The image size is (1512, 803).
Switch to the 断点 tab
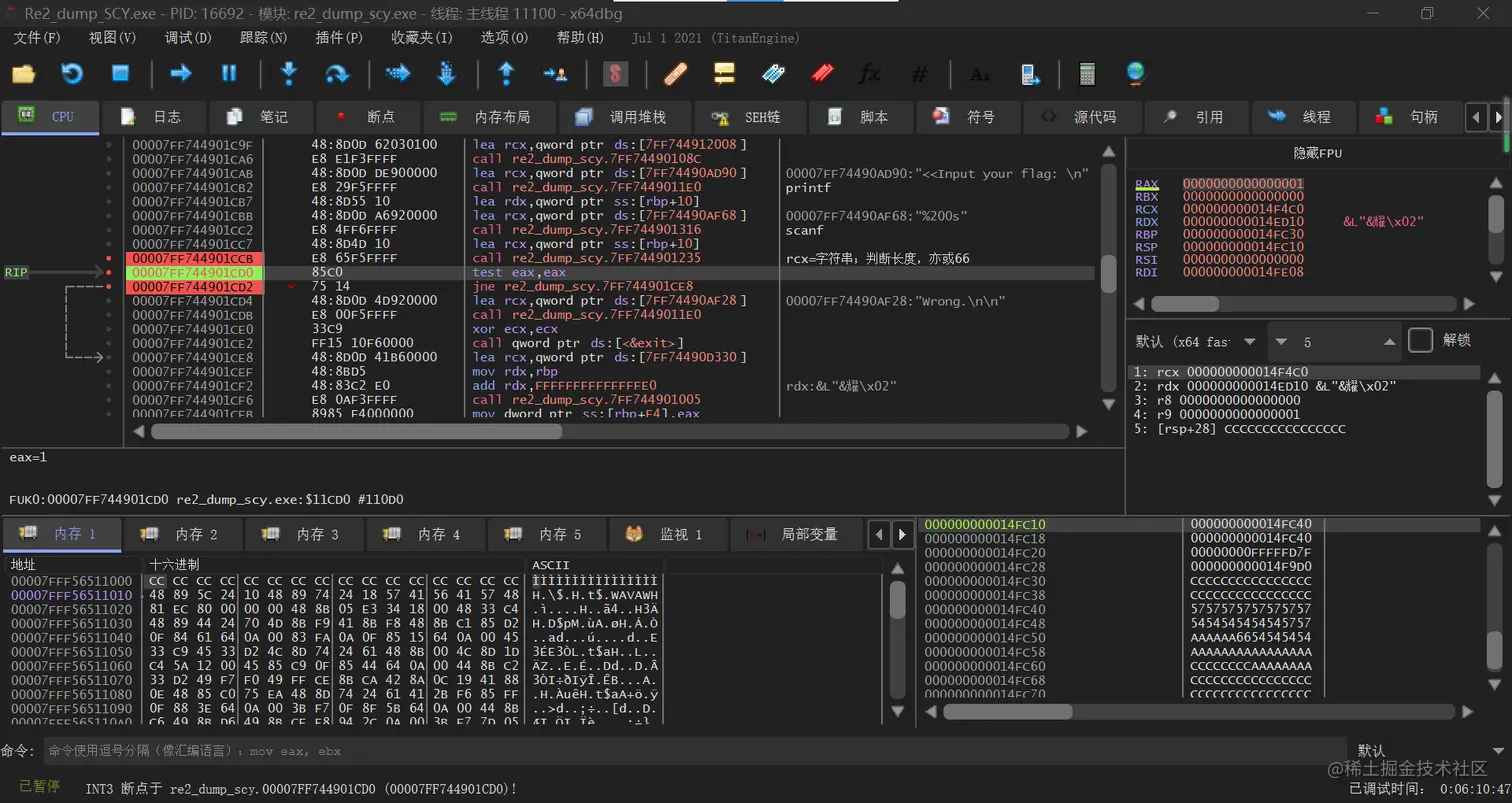(x=366, y=117)
